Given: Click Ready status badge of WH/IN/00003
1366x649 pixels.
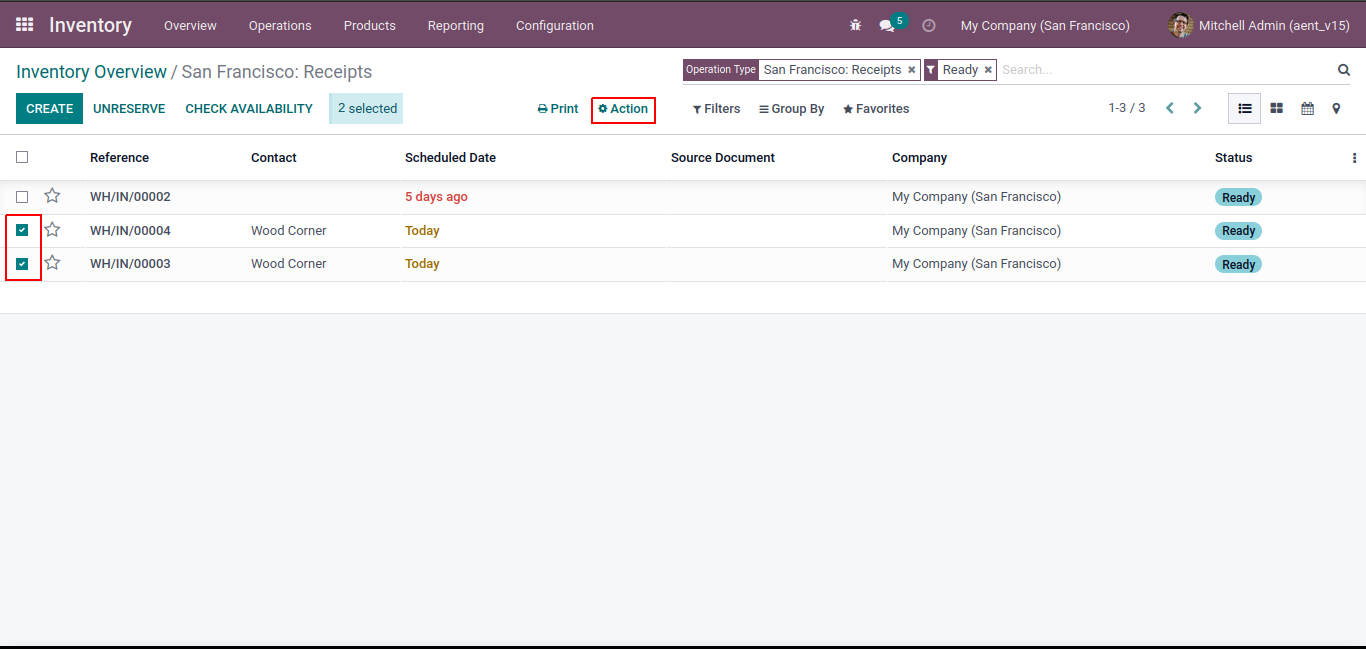Looking at the screenshot, I should (x=1238, y=264).
